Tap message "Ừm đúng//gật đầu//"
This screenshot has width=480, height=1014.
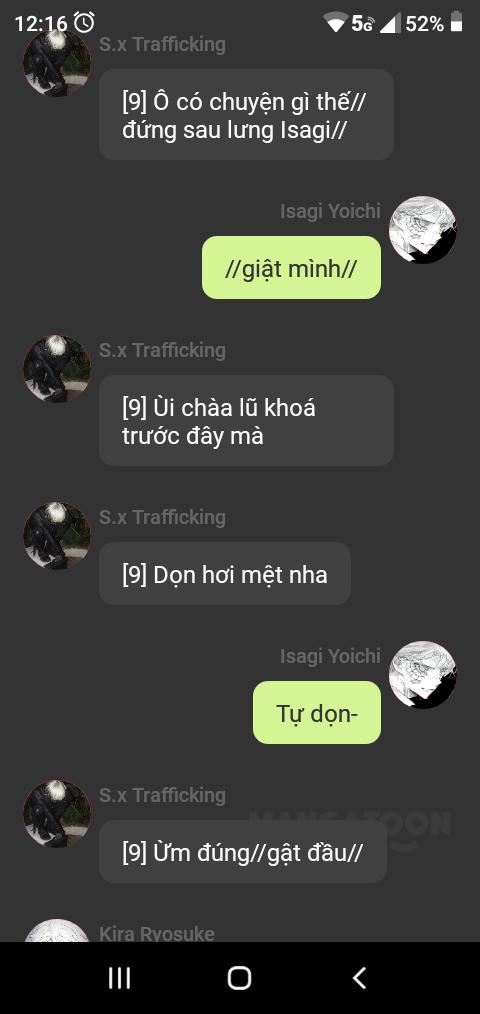pos(243,852)
